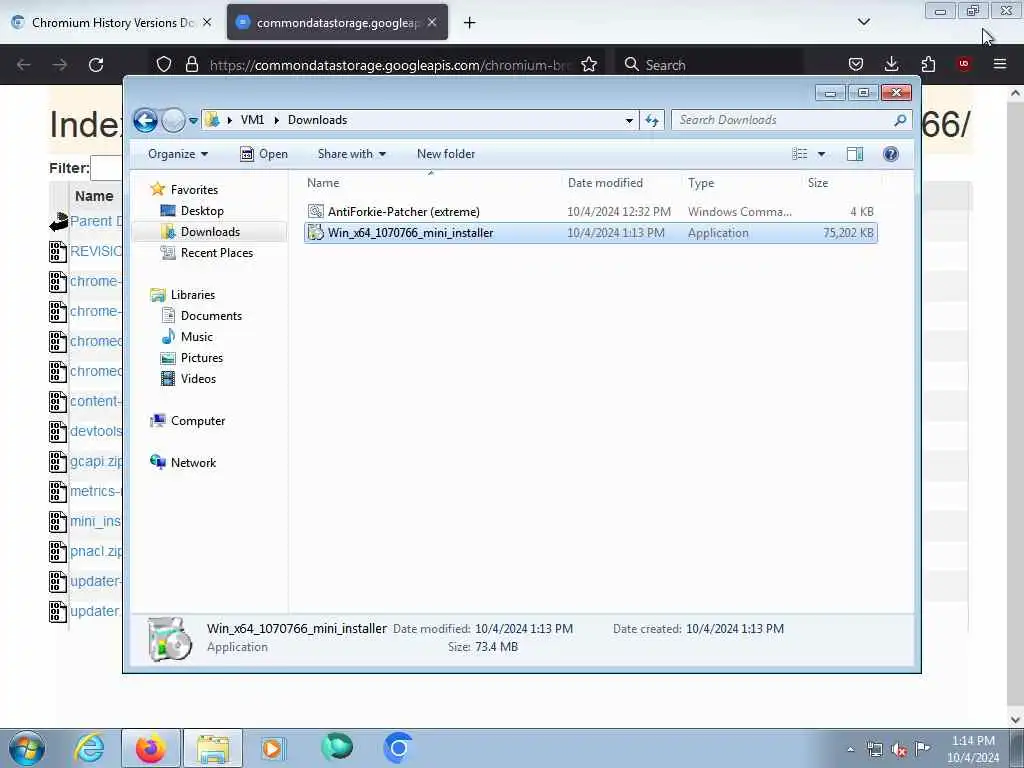The image size is (1024, 768).
Task: Select Computer in the navigation pane
Action: click(198, 421)
